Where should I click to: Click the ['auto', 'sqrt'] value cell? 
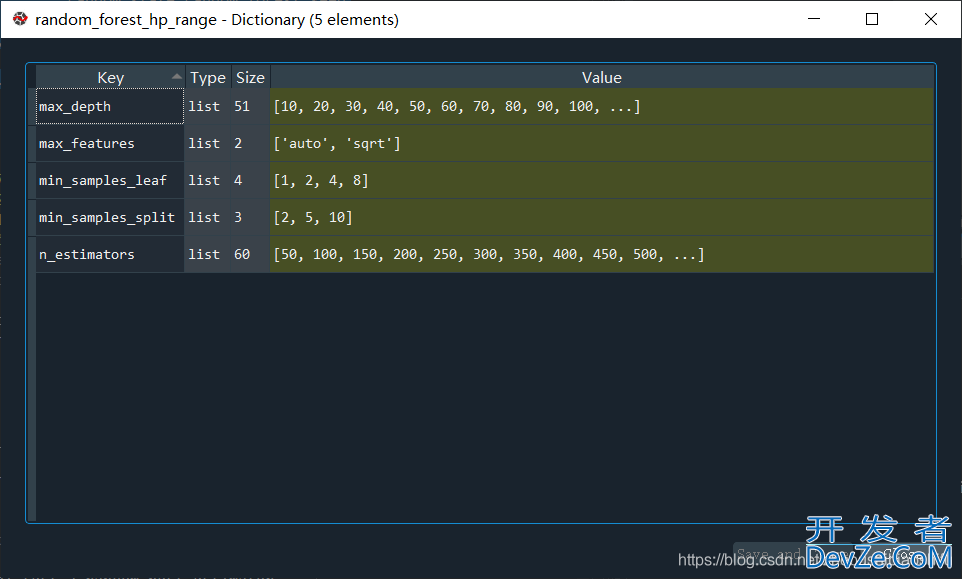(x=602, y=143)
